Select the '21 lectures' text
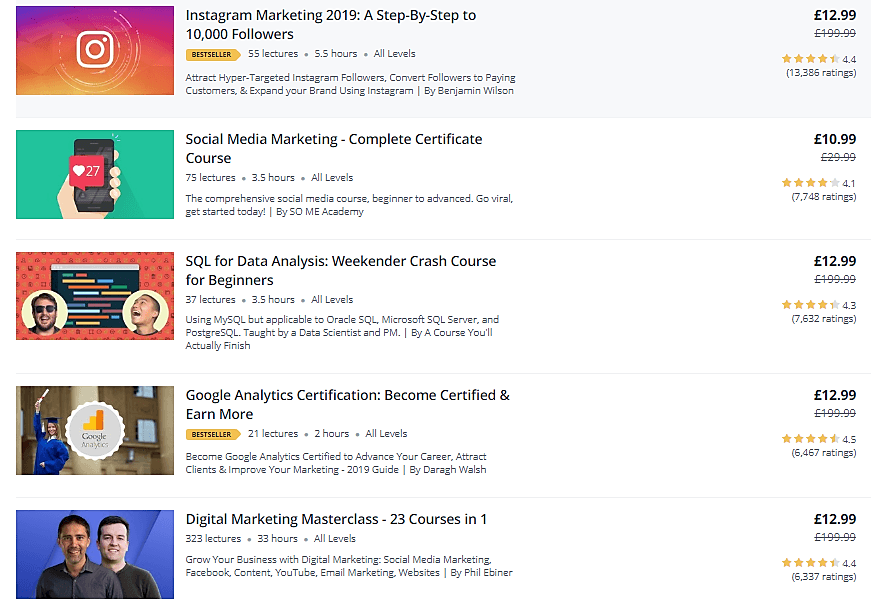The image size is (877, 615). point(273,434)
